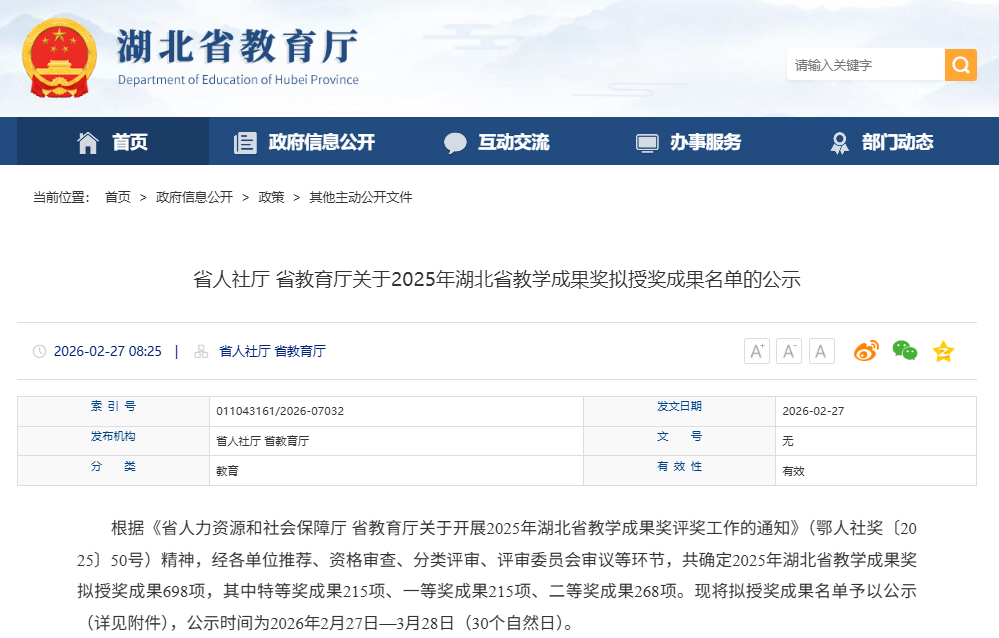Click the national emblem logo
The image size is (999, 638).
click(60, 58)
